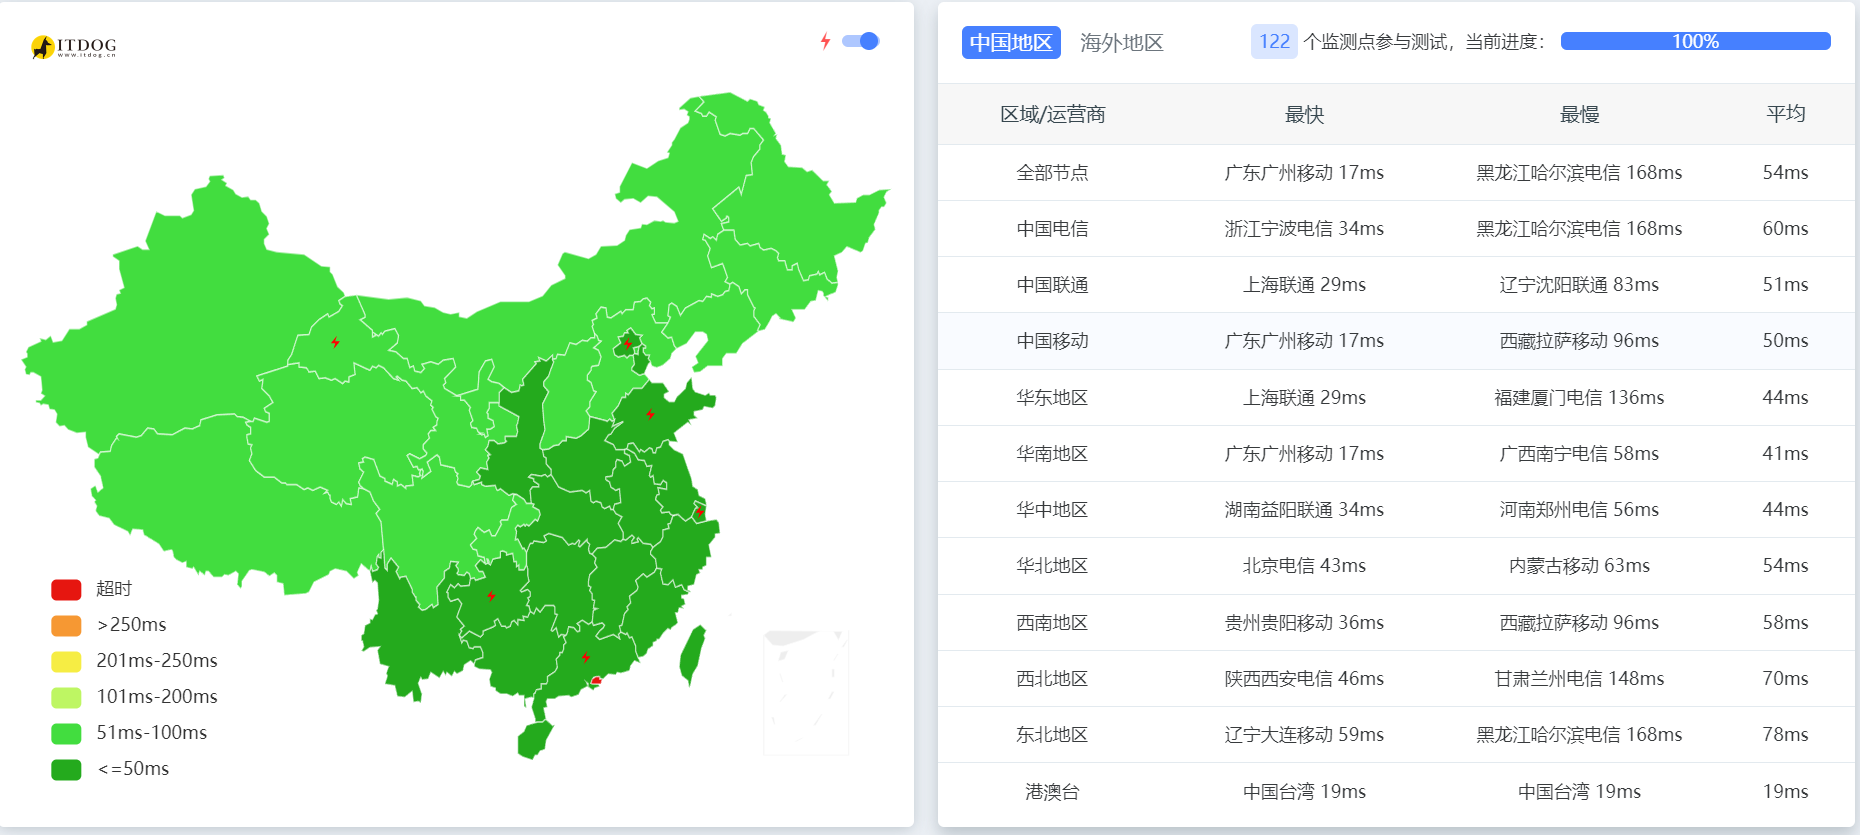Select the 华南地区 row label
The width and height of the screenshot is (1860, 835).
1053,454
